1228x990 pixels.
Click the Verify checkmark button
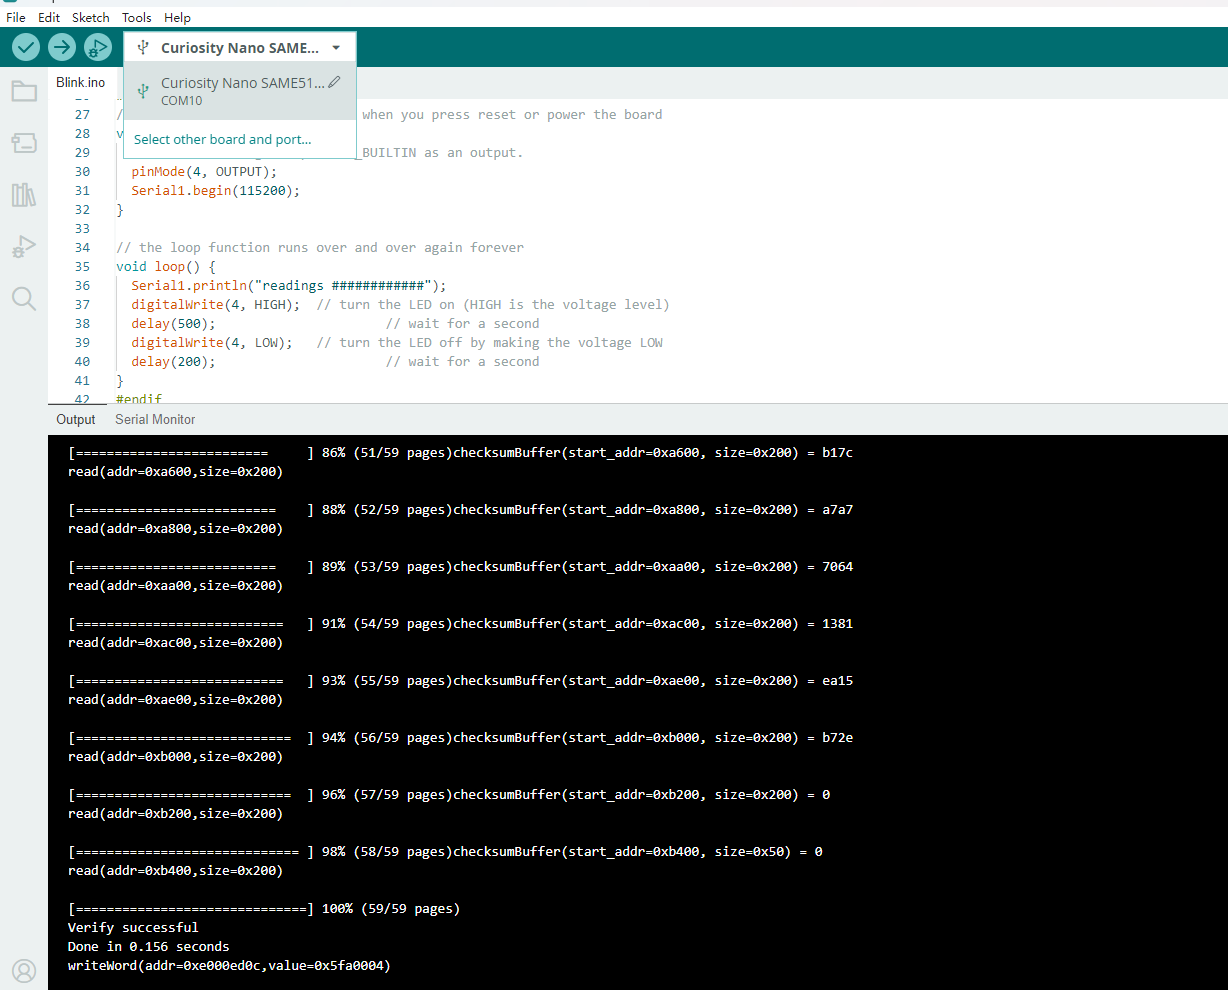[x=26, y=47]
